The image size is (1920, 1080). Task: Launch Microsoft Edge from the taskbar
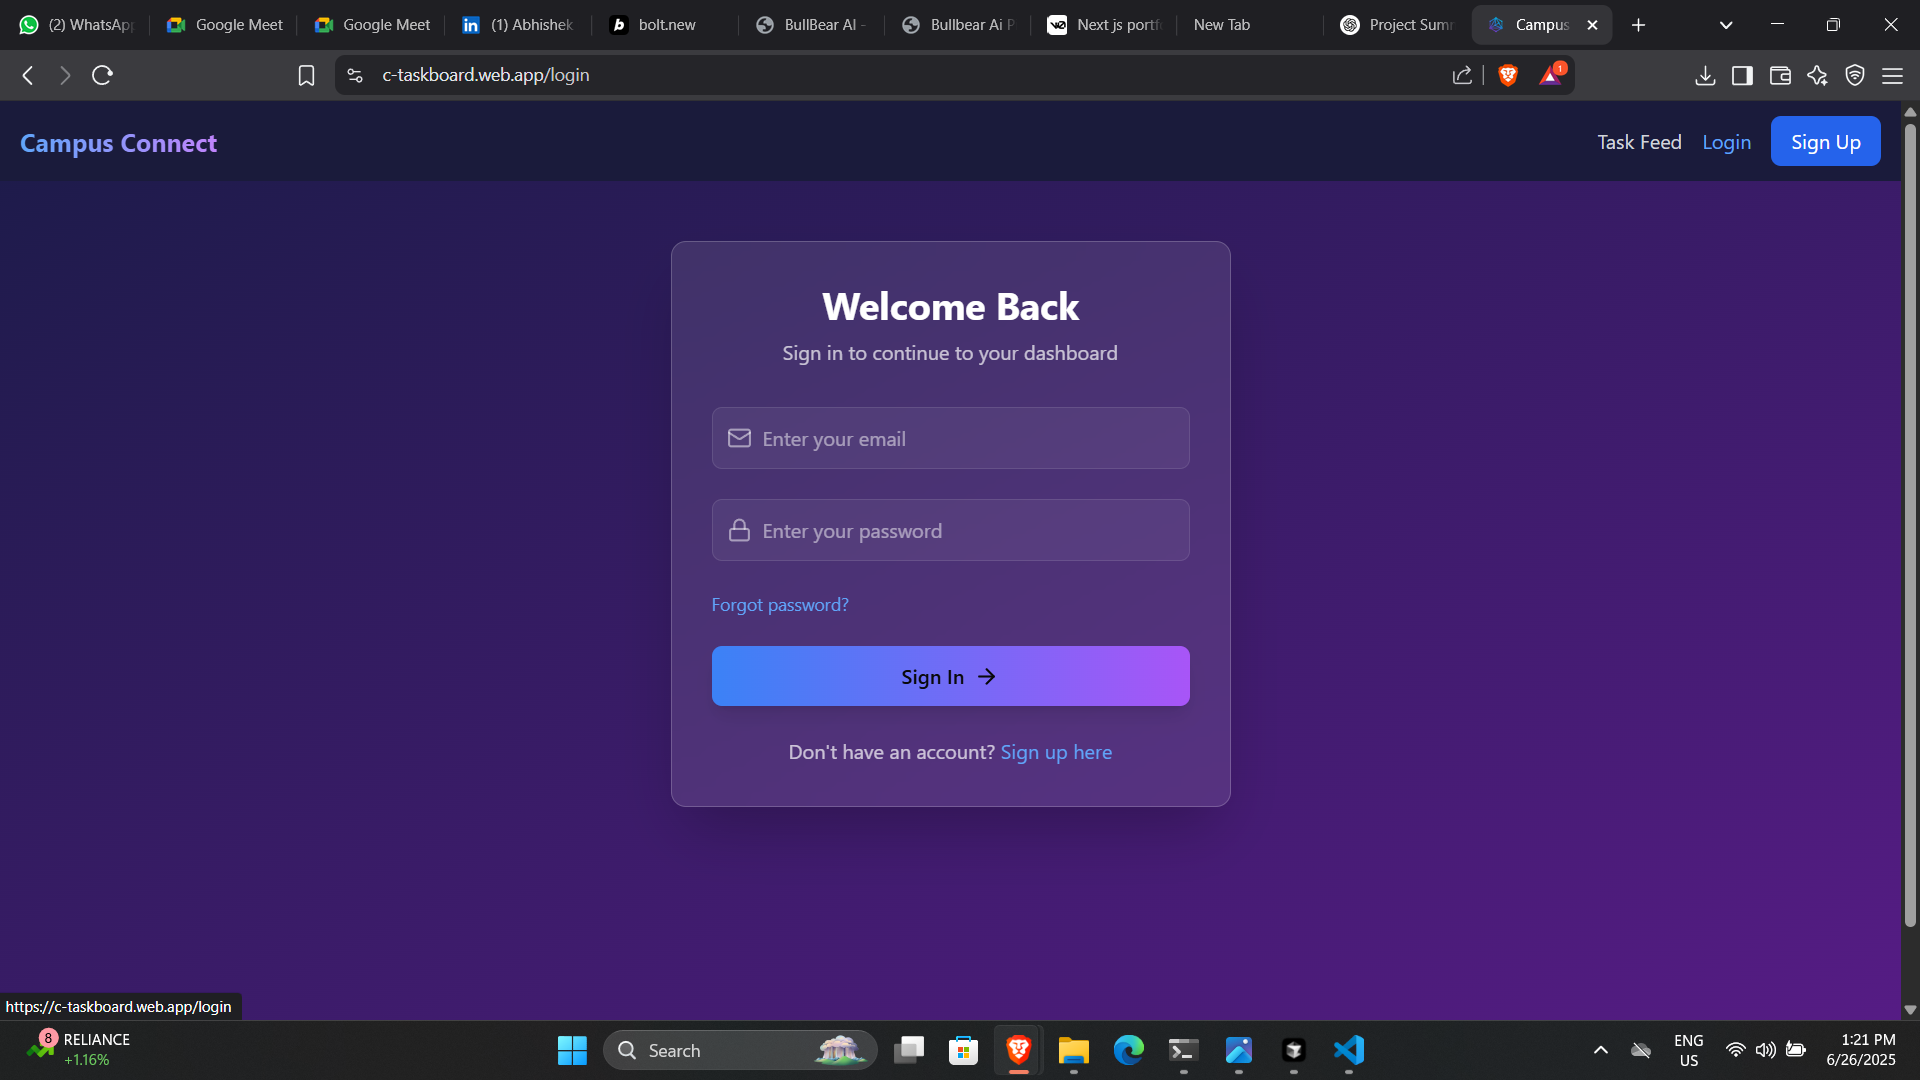pos(1129,1050)
